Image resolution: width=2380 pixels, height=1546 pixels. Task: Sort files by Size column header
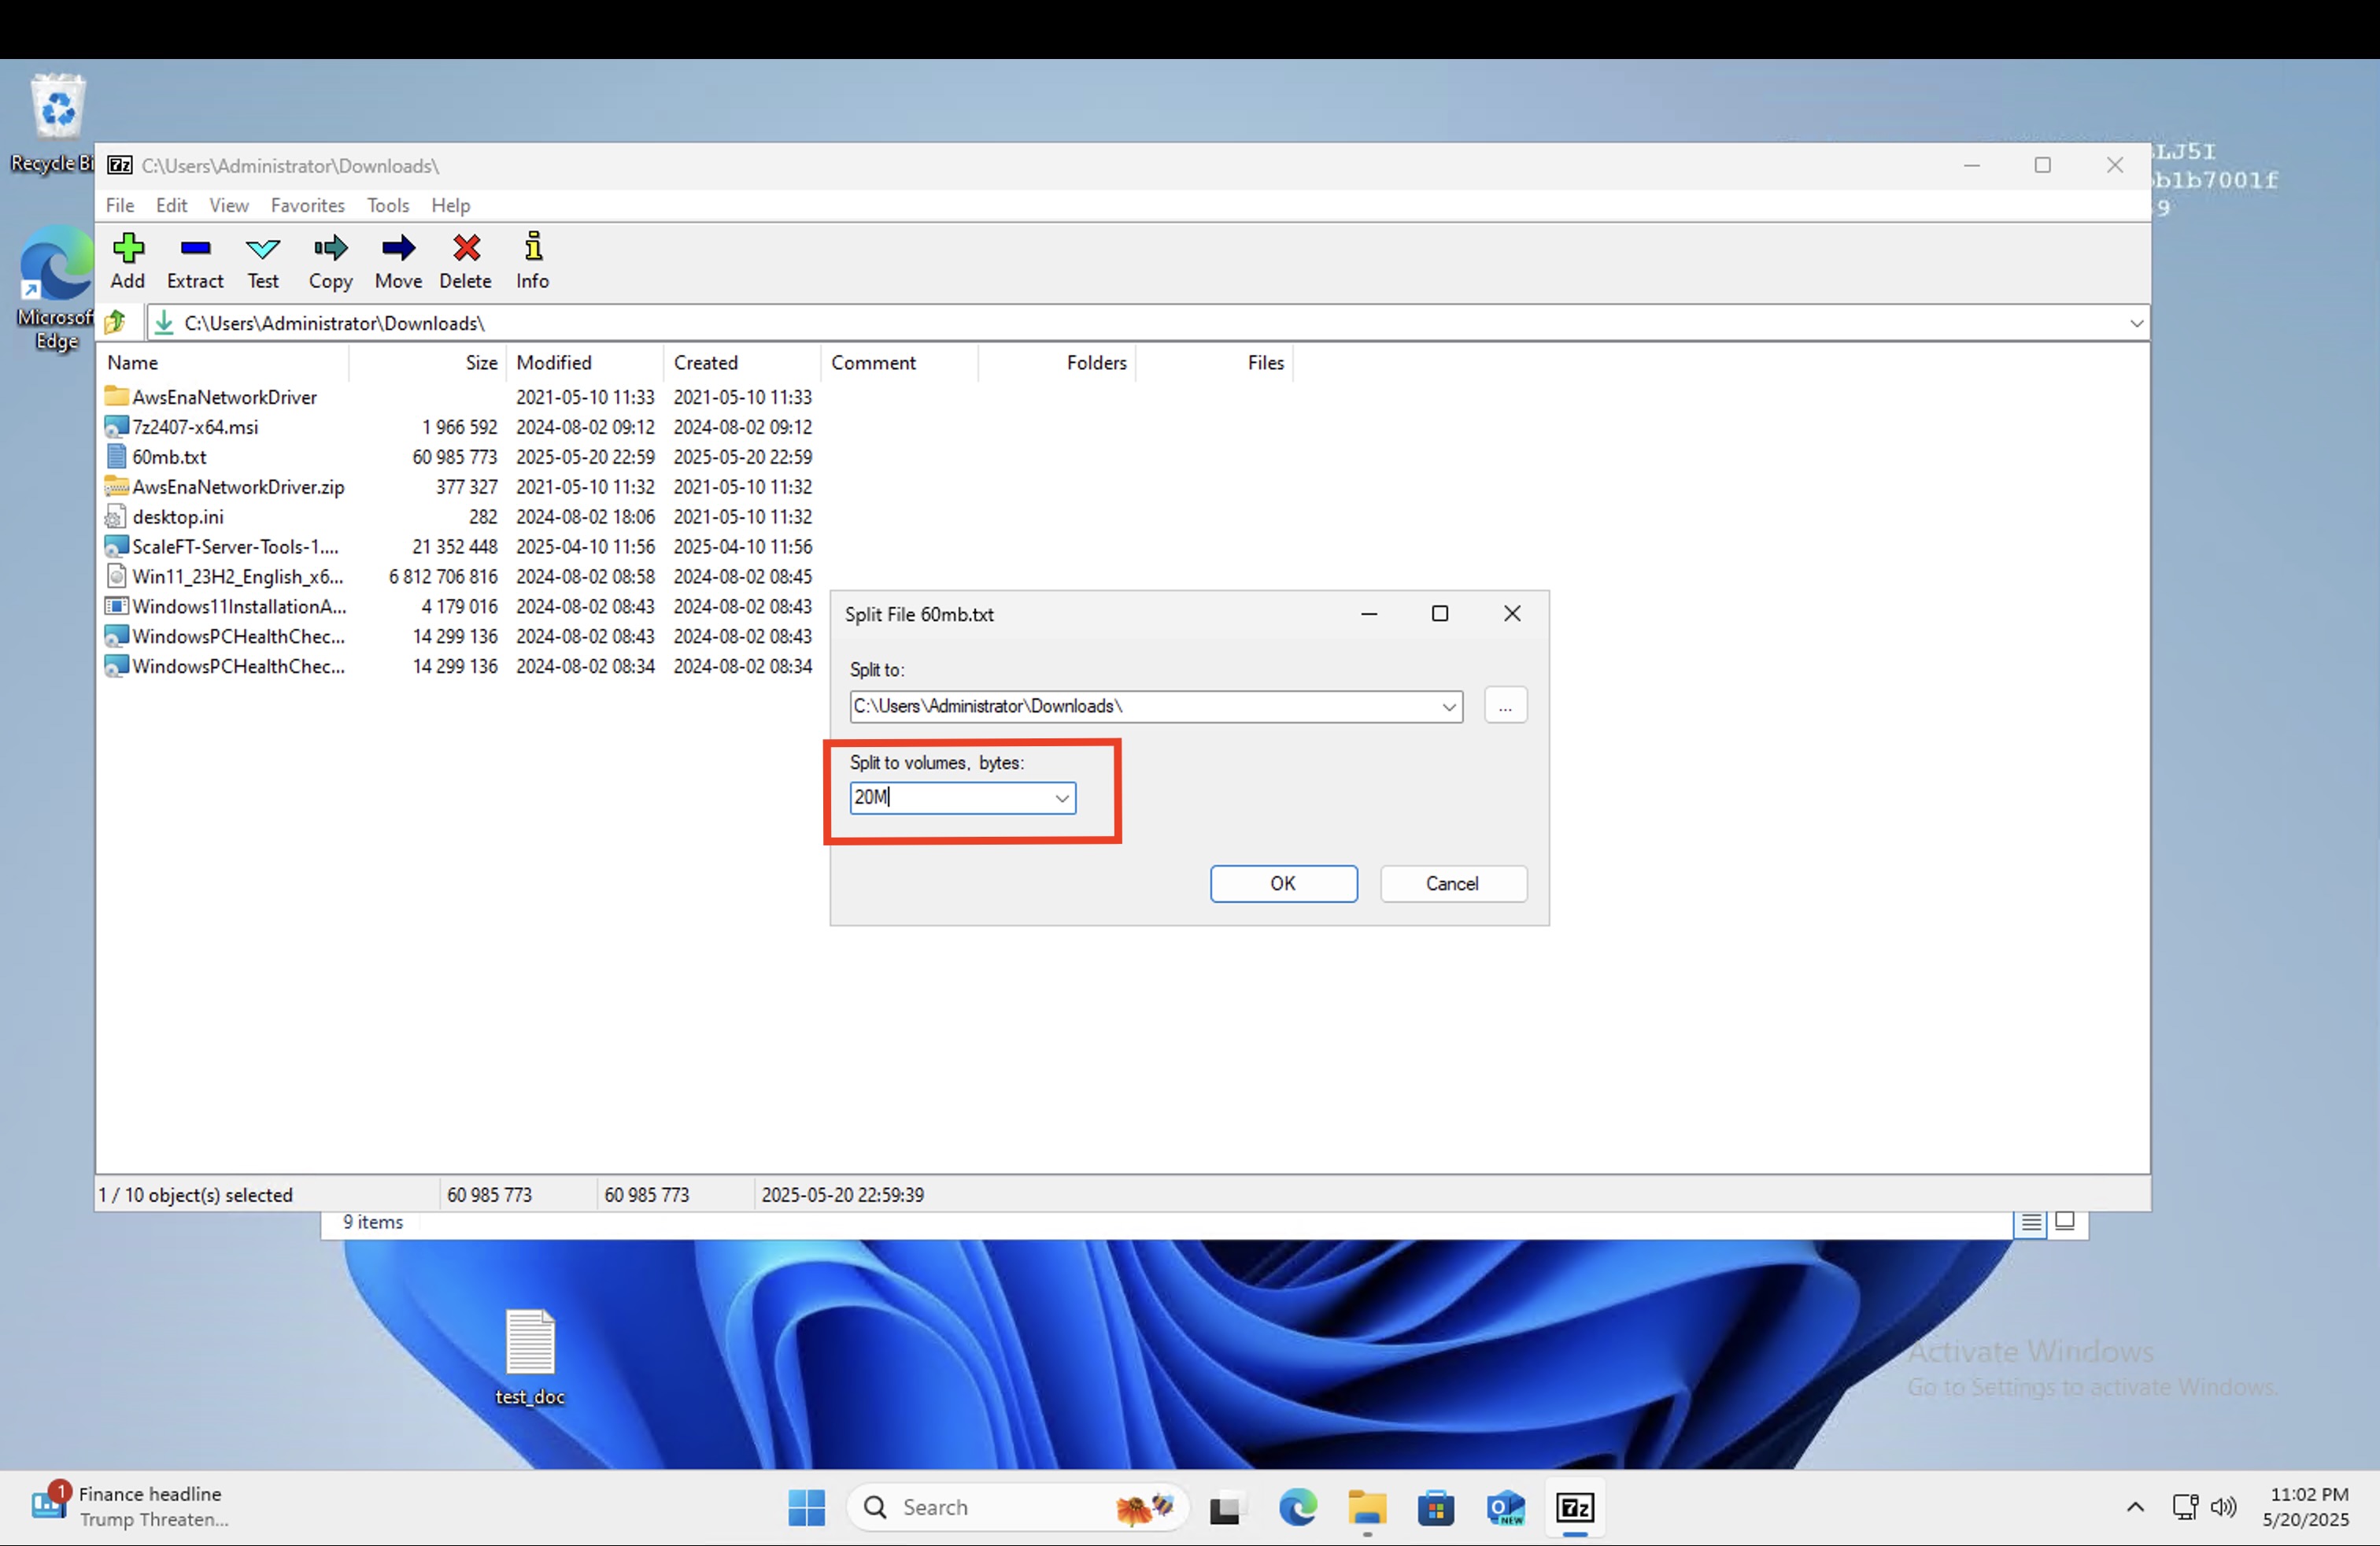(480, 363)
